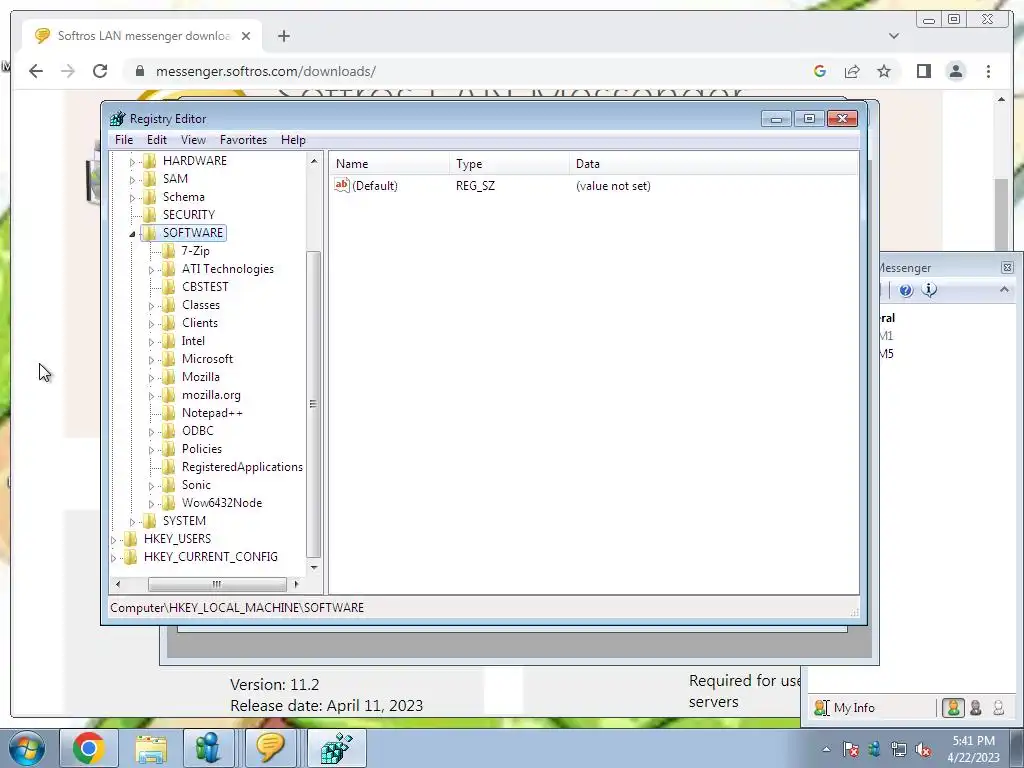Expand the Wow6432Node key

151,504
